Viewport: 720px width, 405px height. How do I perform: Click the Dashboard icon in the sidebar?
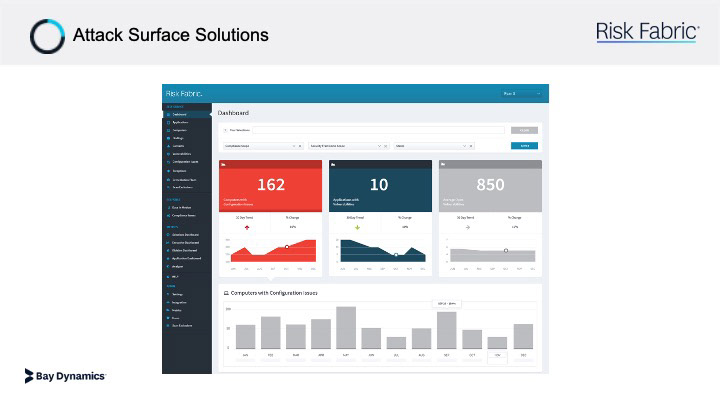pos(169,114)
